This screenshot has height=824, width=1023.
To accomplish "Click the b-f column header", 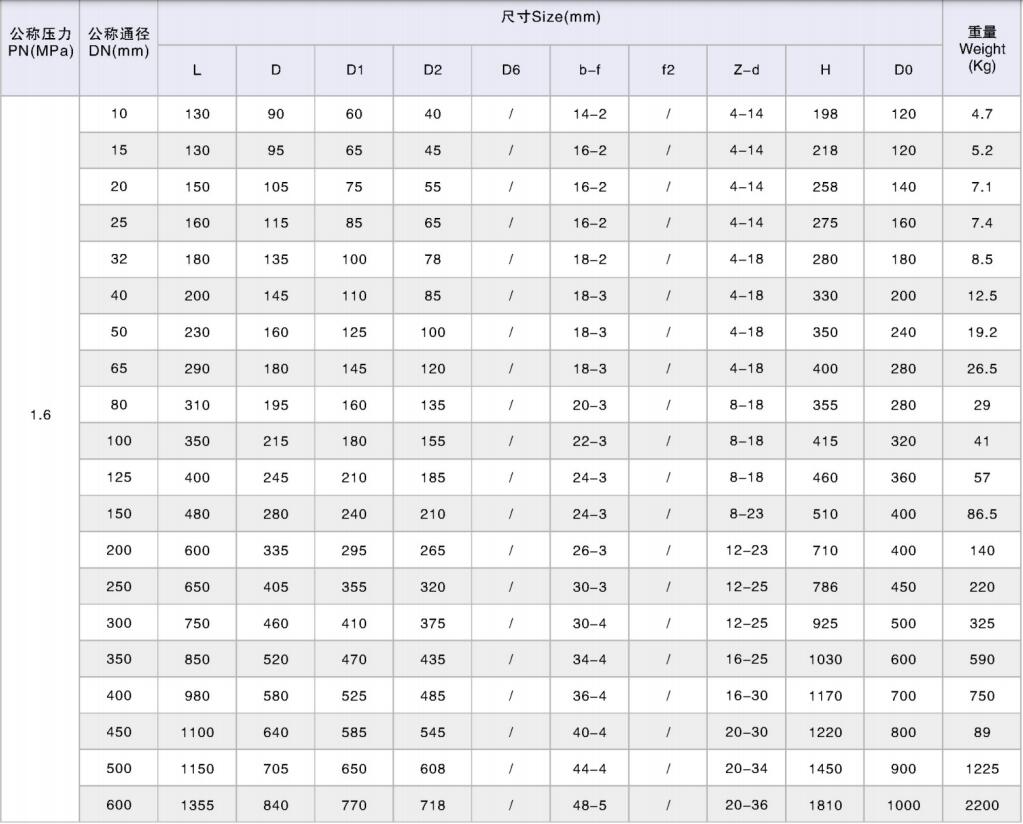I will point(589,70).
